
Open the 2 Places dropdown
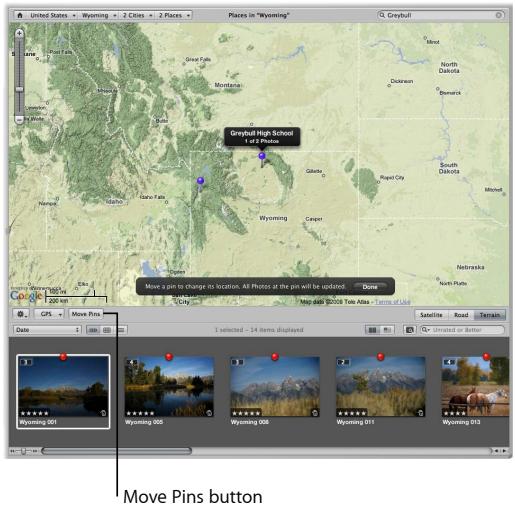(174, 15)
